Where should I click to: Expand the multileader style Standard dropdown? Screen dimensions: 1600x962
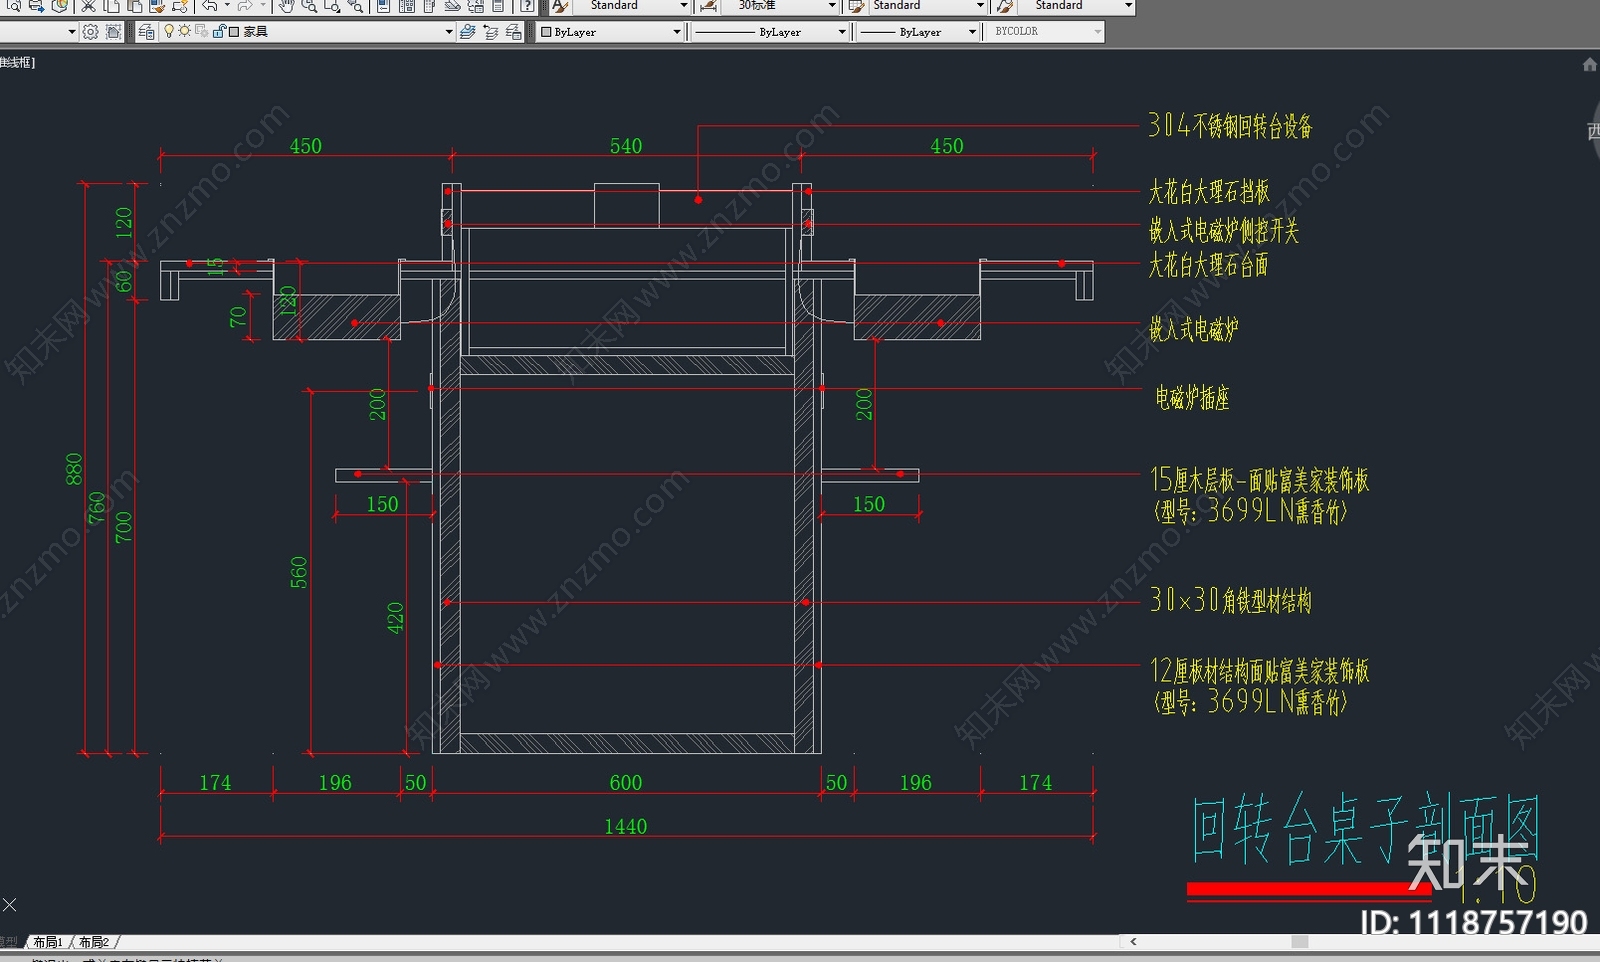pos(1128,6)
